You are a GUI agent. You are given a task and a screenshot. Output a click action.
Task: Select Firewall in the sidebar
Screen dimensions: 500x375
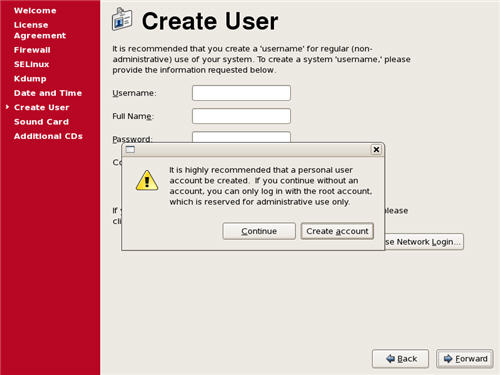pyautogui.click(x=32, y=50)
